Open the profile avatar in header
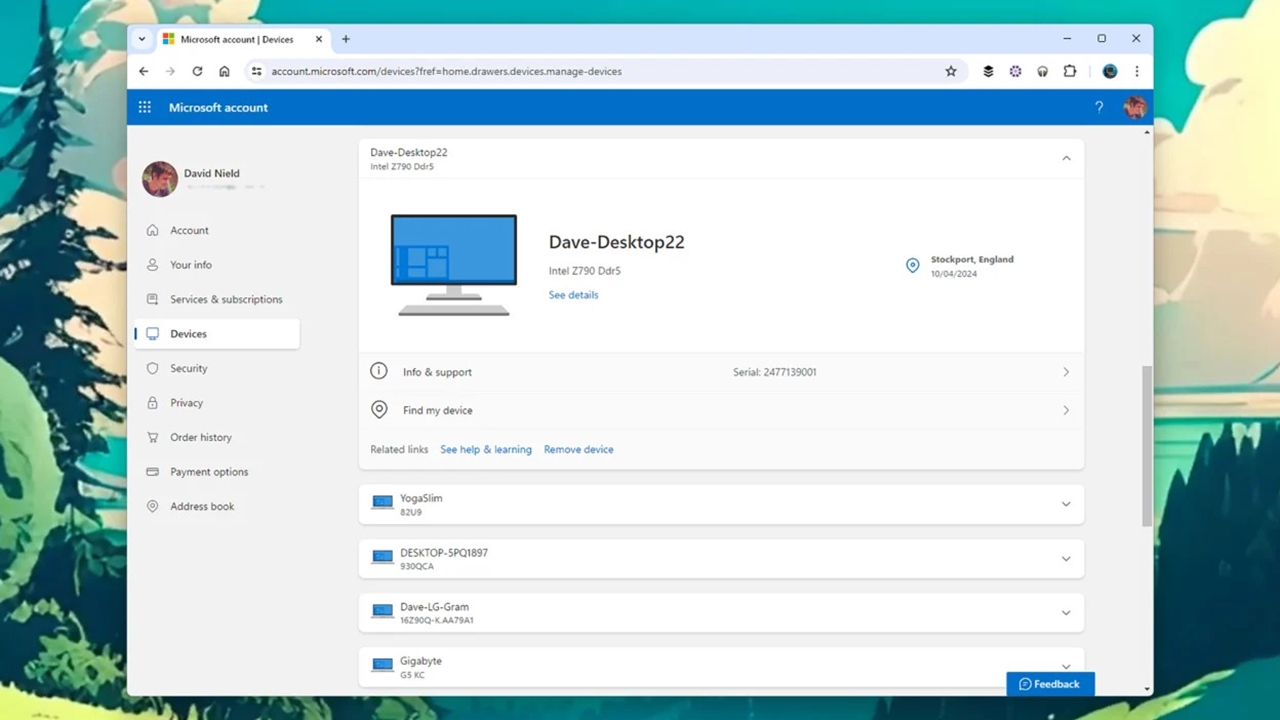This screenshot has width=1280, height=720. [x=1134, y=107]
